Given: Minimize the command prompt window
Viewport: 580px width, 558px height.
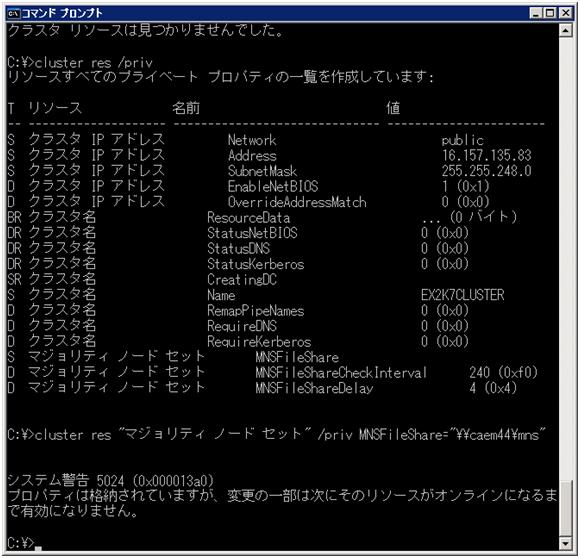Looking at the screenshot, I should [535, 13].
